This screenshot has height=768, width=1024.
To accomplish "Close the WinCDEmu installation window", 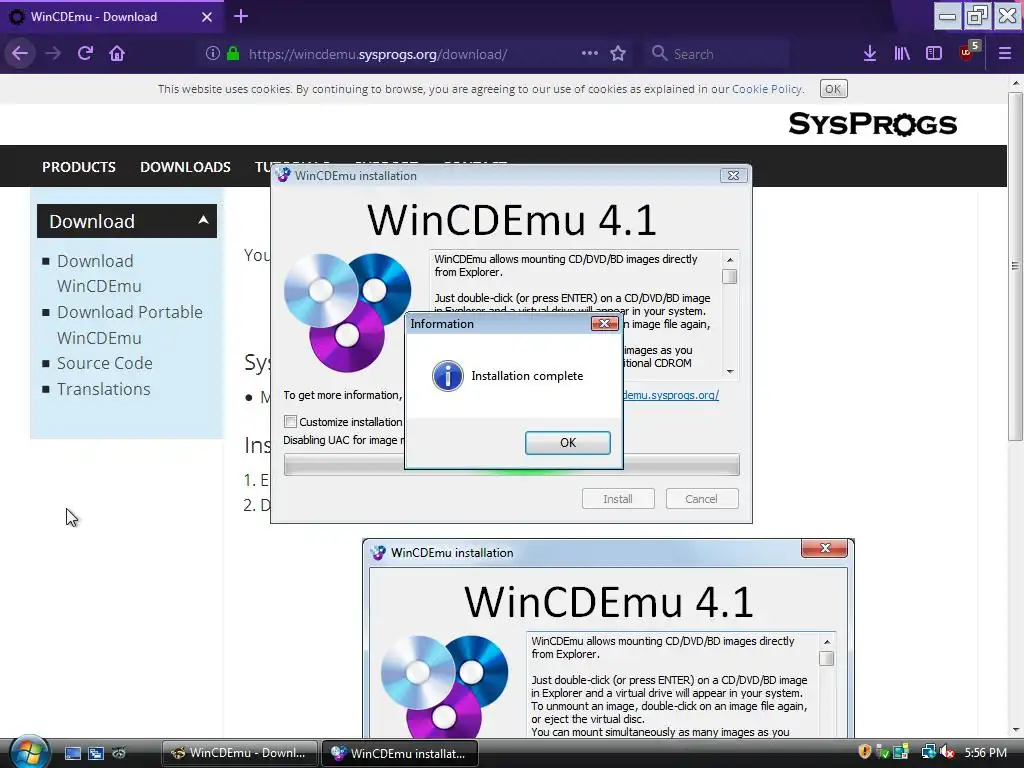I will (x=733, y=176).
